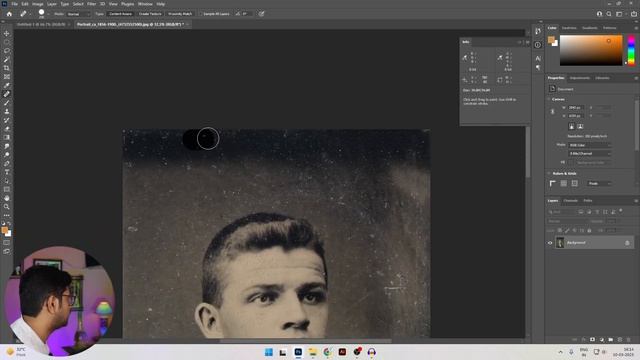Choose Proximity Match healing type
640x360 pixels.
click(180, 14)
